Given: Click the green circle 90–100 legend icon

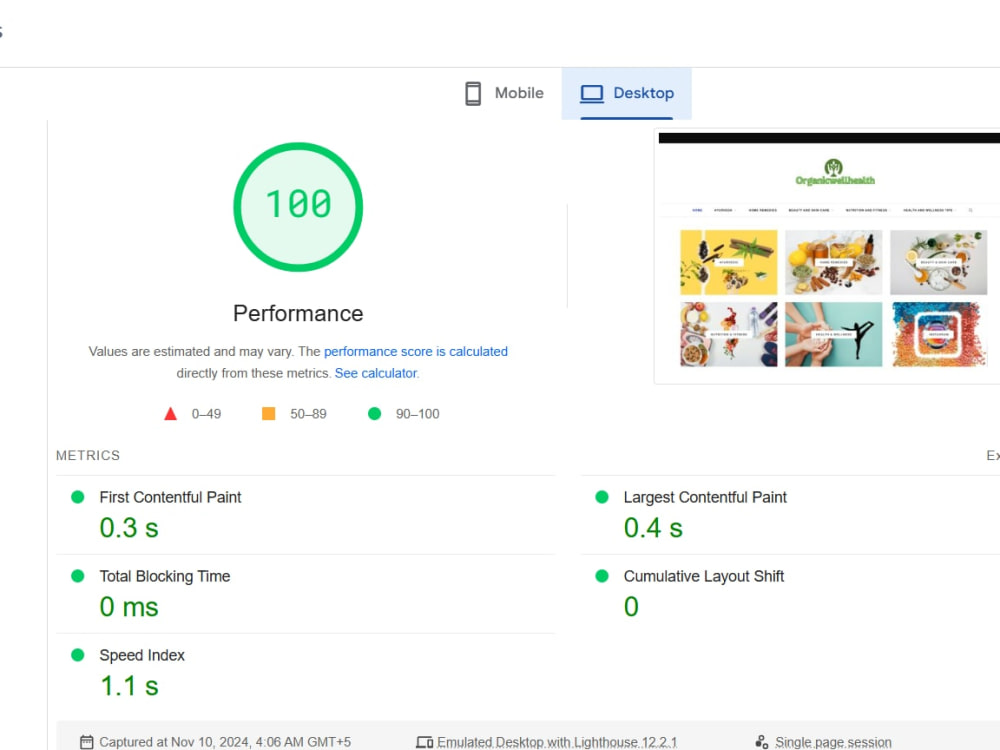Looking at the screenshot, I should 374,414.
